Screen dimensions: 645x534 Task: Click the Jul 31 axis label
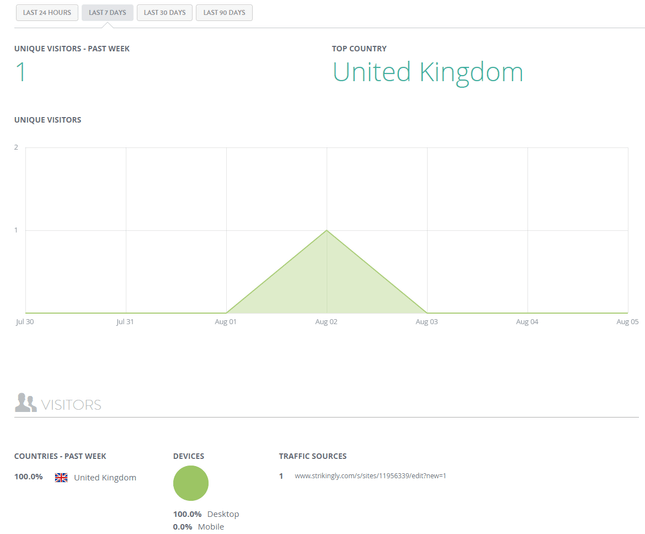(125, 322)
